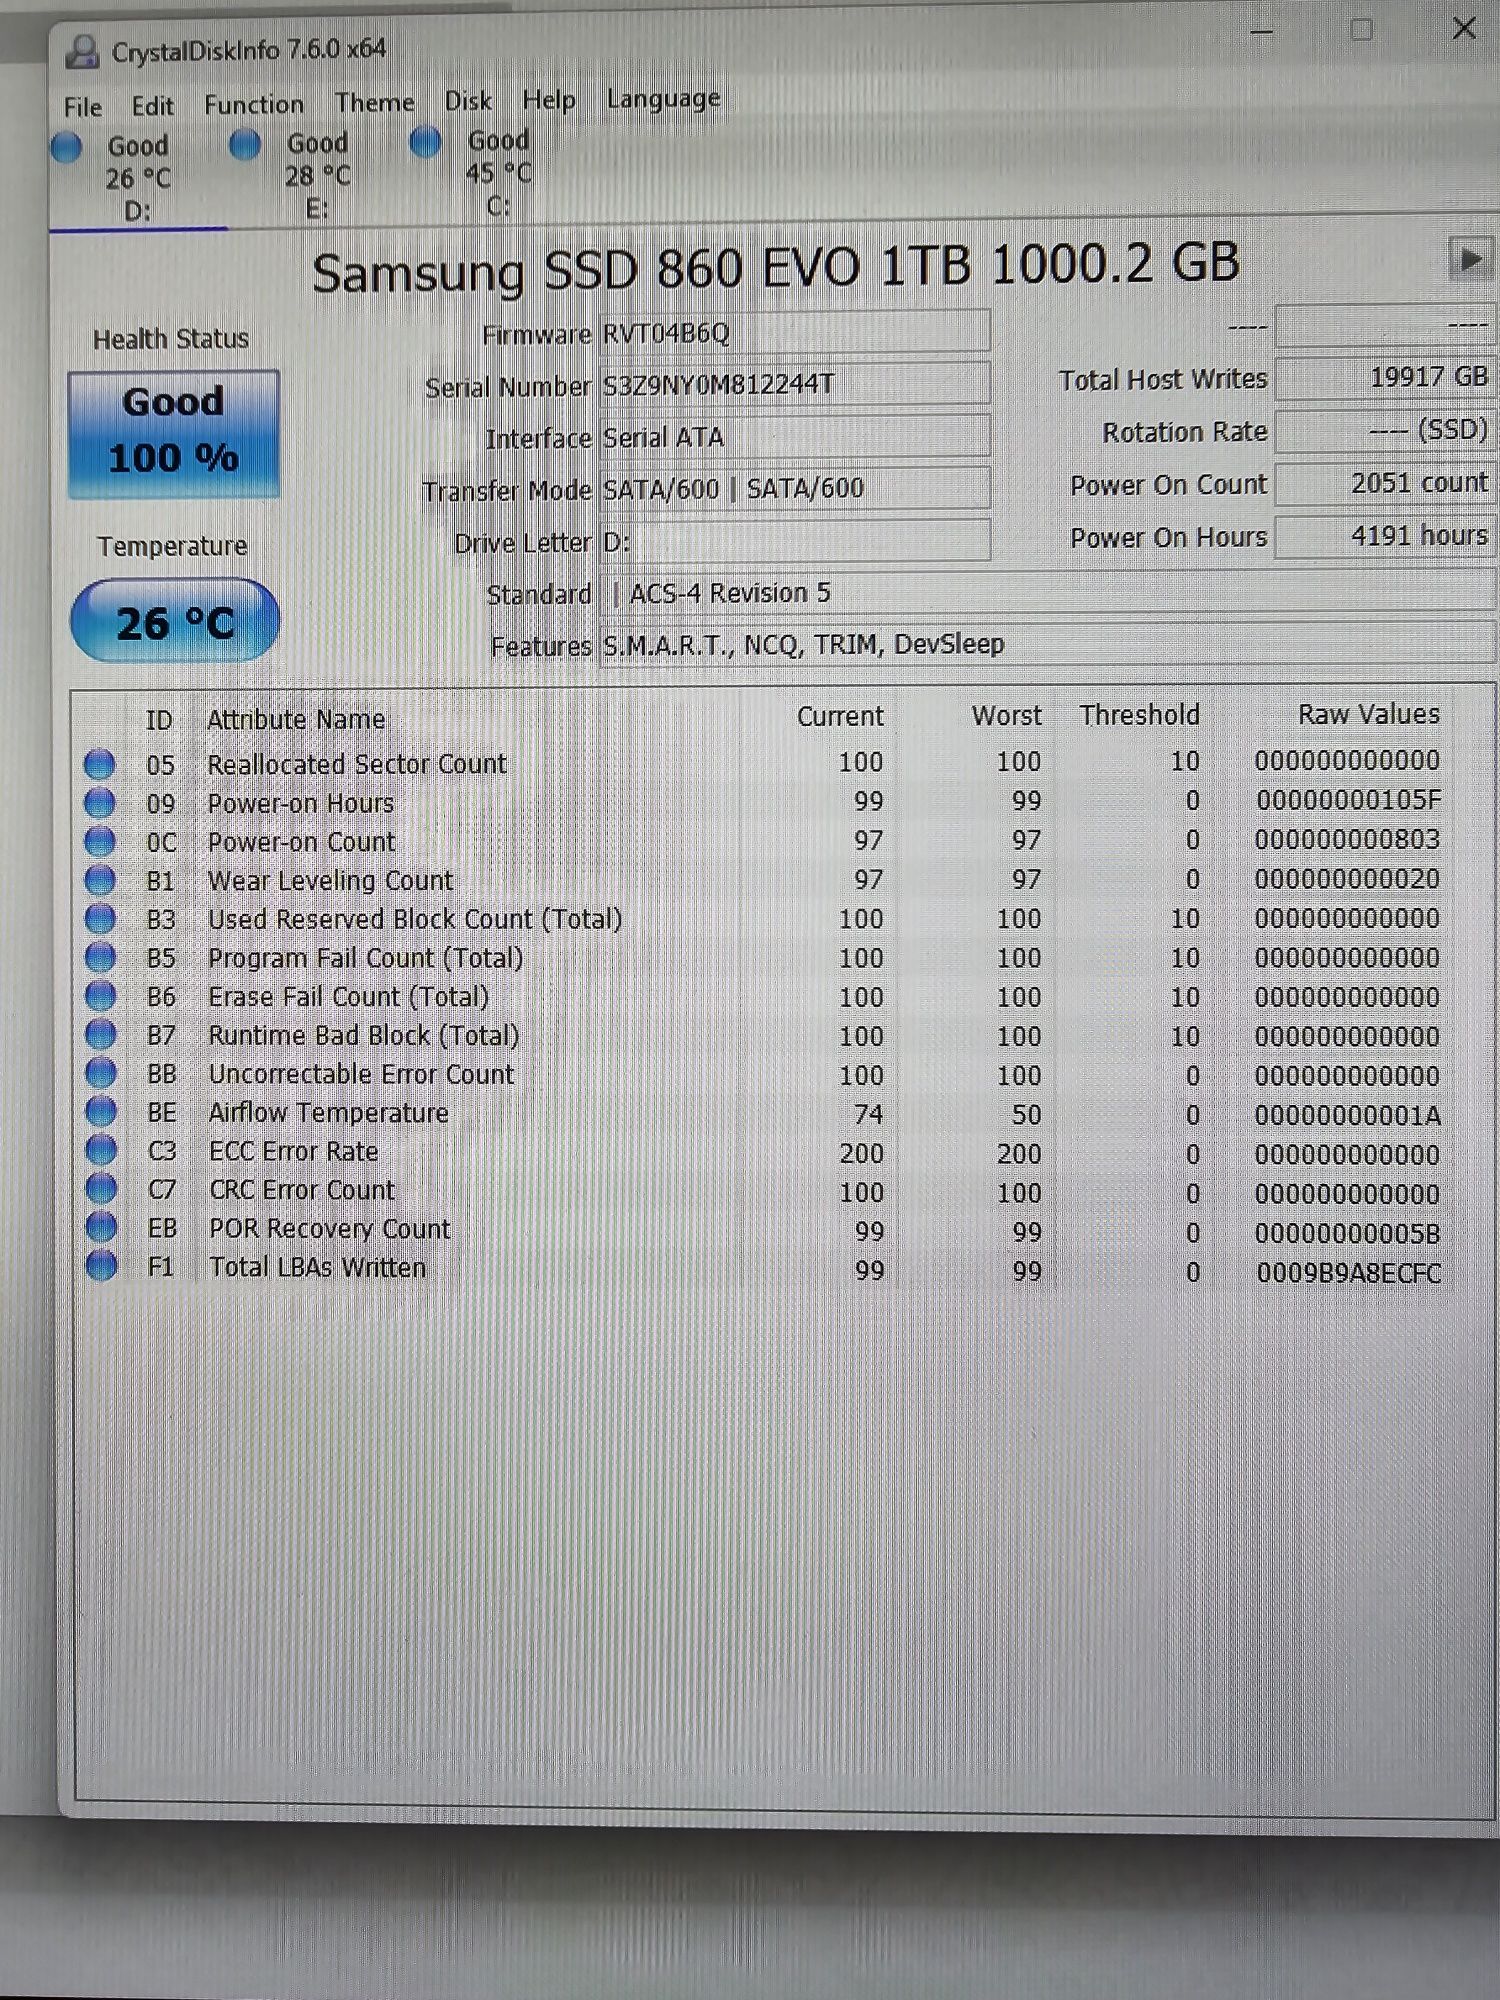Click the Worst column header

tap(1007, 715)
